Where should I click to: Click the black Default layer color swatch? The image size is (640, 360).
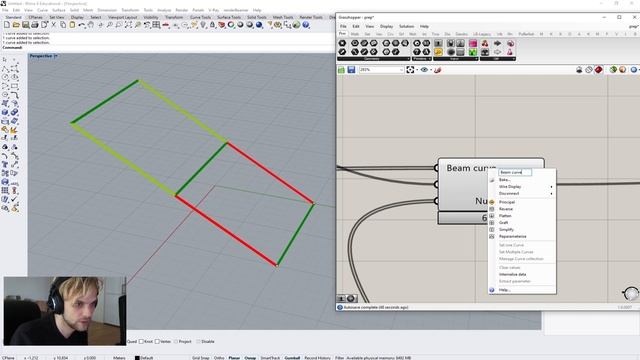(137, 358)
